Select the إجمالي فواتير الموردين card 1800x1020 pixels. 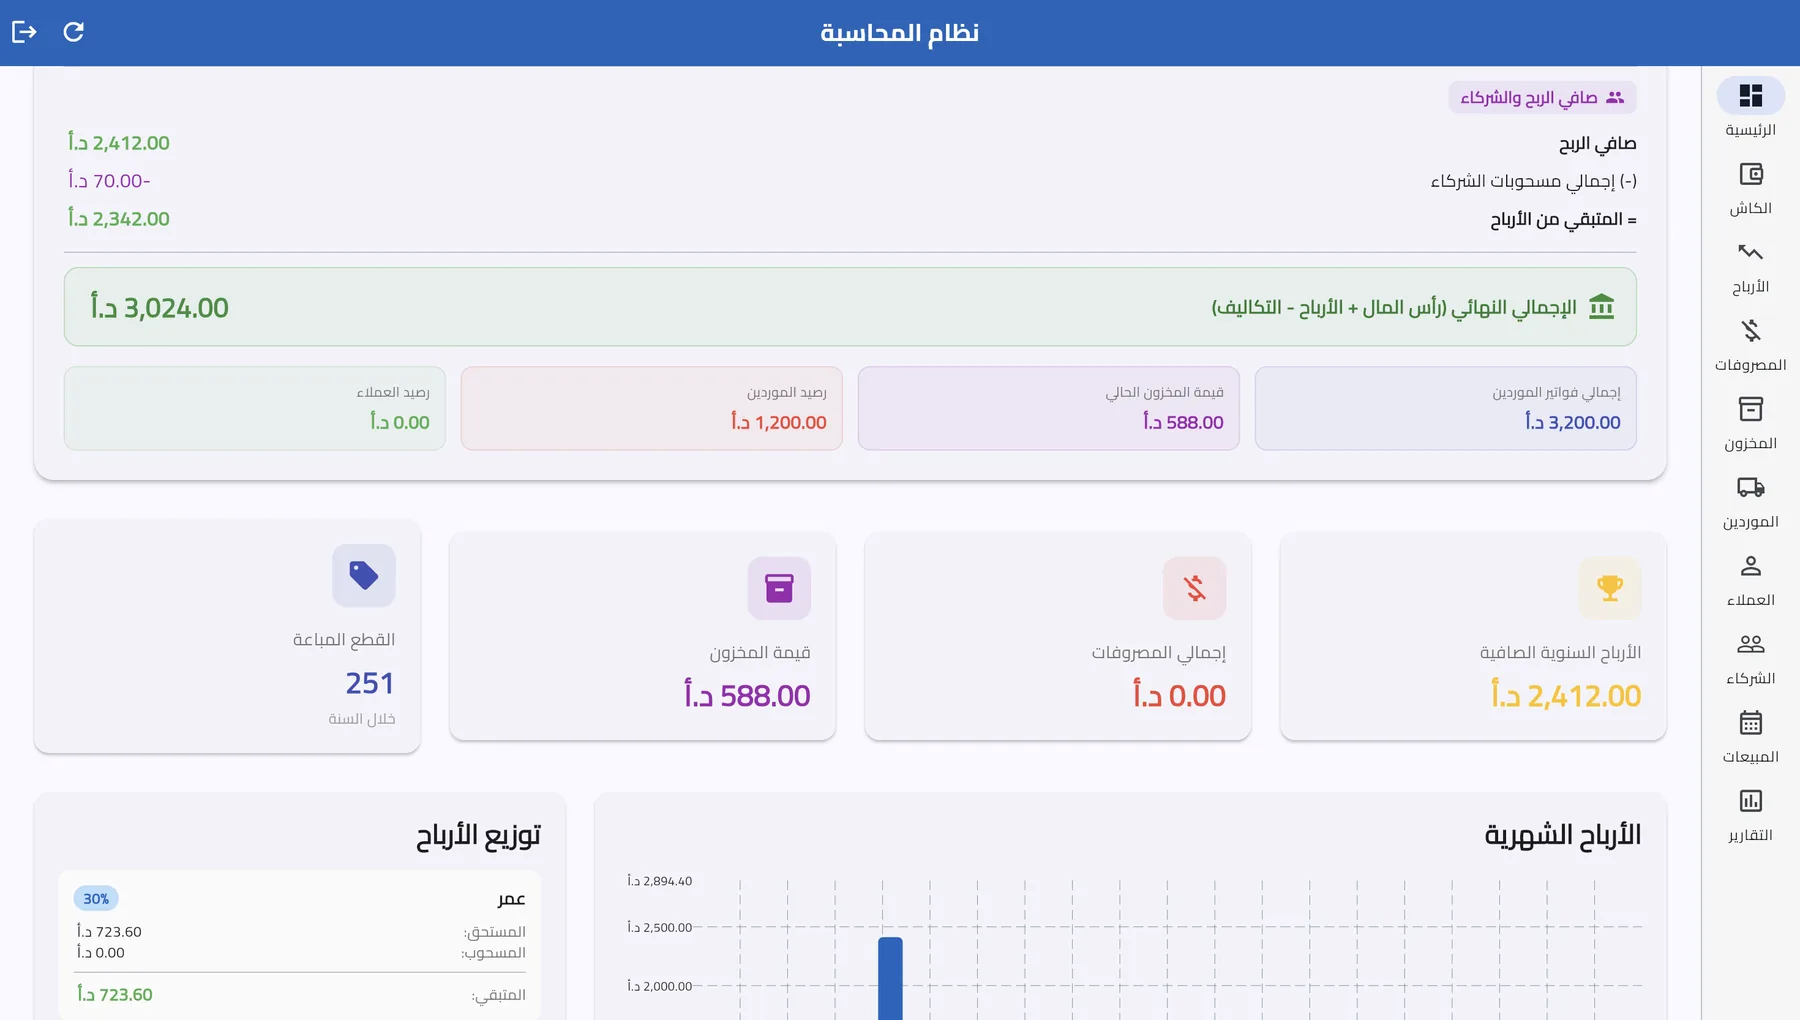[x=1446, y=408]
